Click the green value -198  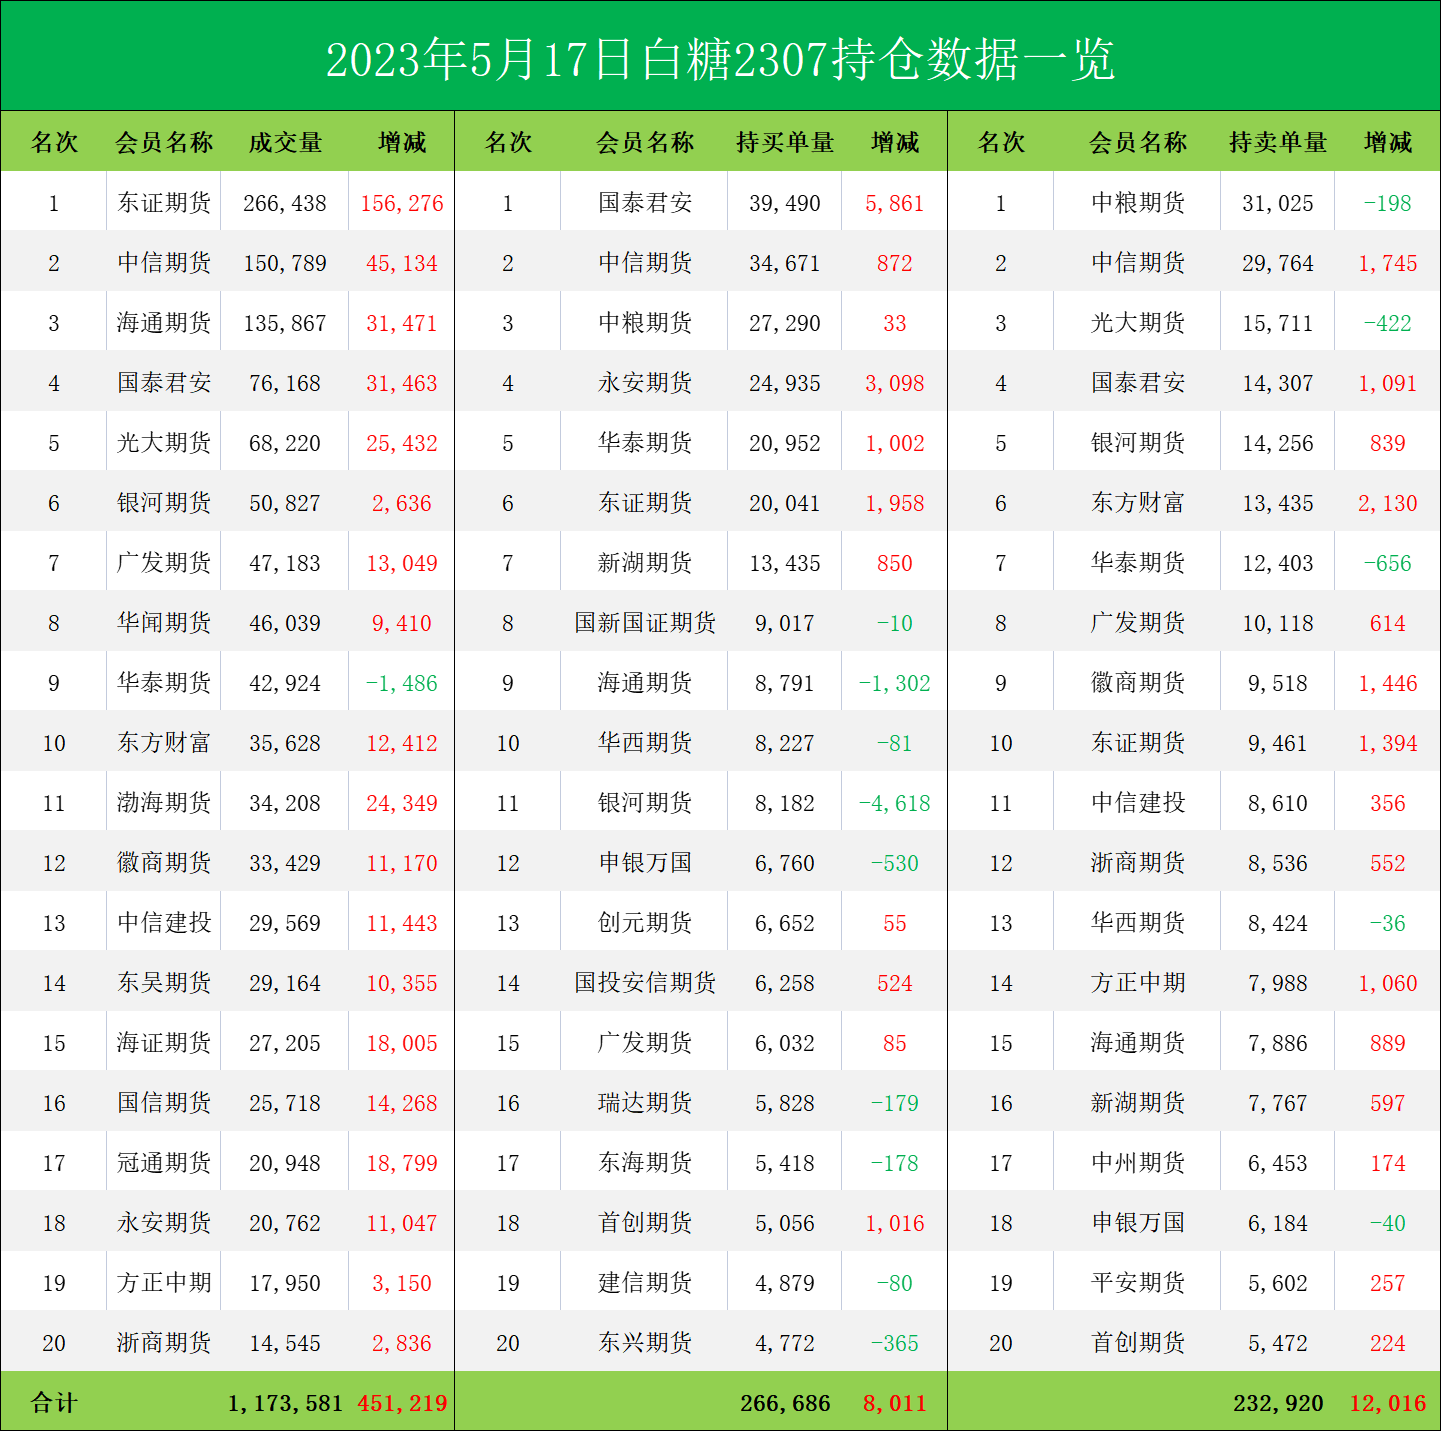[1388, 203]
